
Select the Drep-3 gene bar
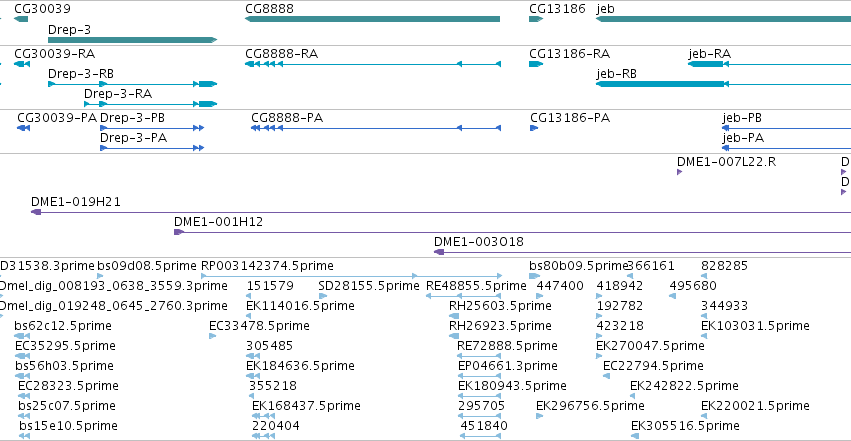[132, 40]
